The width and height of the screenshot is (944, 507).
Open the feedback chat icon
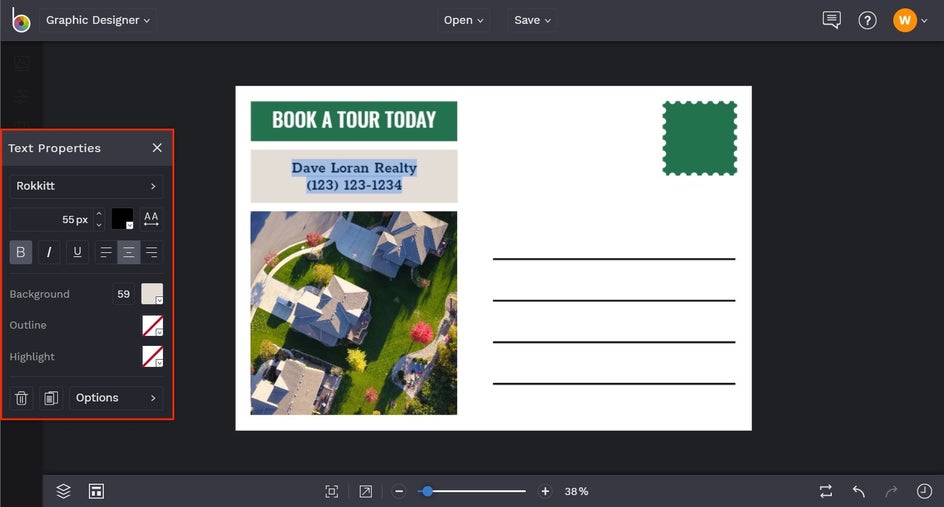[x=831, y=20]
